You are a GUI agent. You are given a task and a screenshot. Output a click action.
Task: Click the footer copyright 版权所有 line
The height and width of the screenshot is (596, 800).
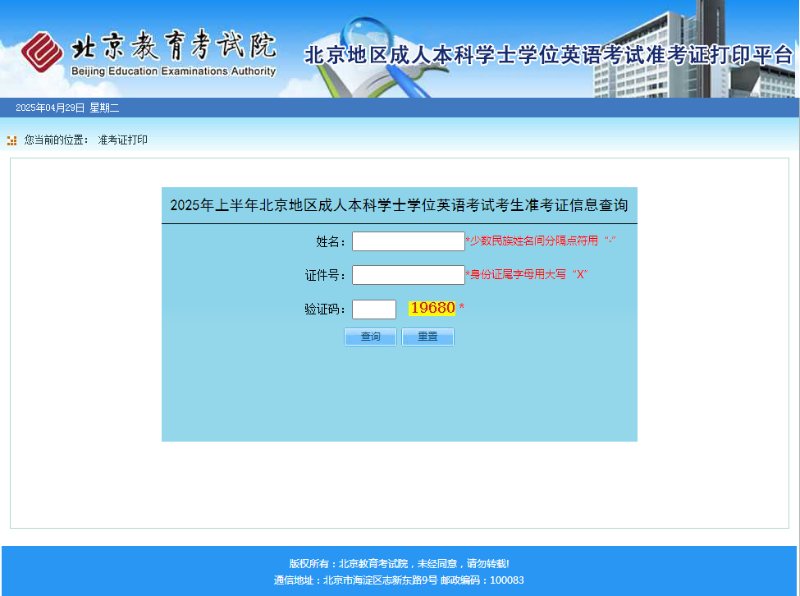click(x=399, y=564)
